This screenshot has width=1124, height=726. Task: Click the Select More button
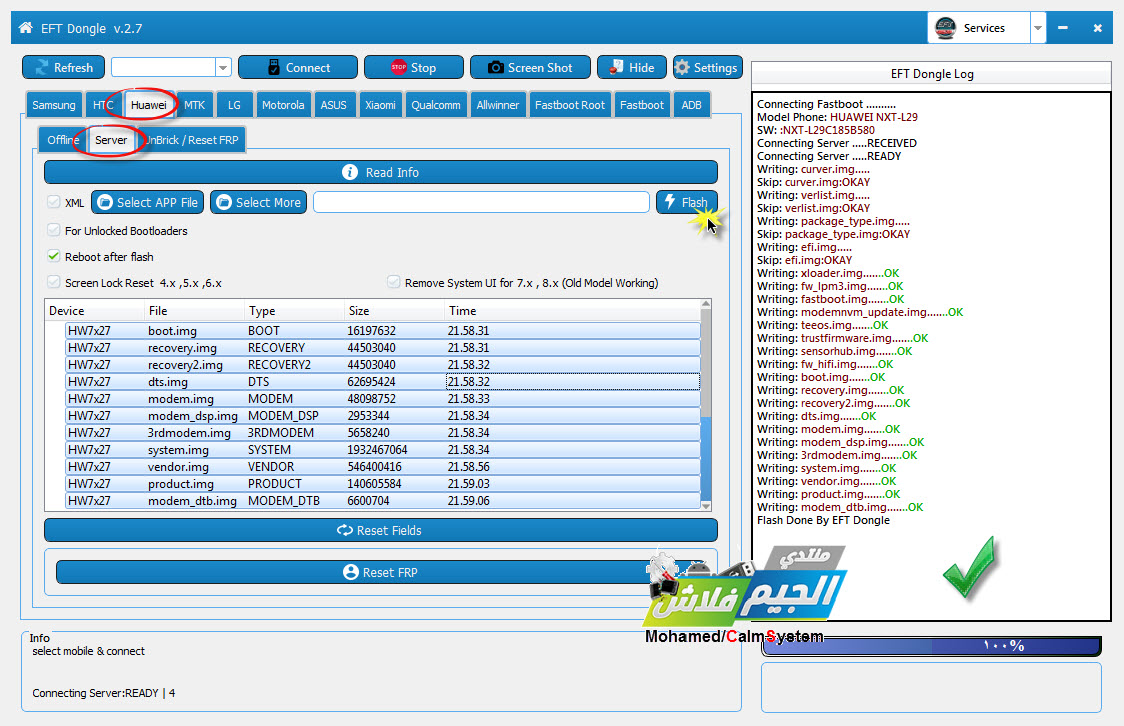coord(259,202)
